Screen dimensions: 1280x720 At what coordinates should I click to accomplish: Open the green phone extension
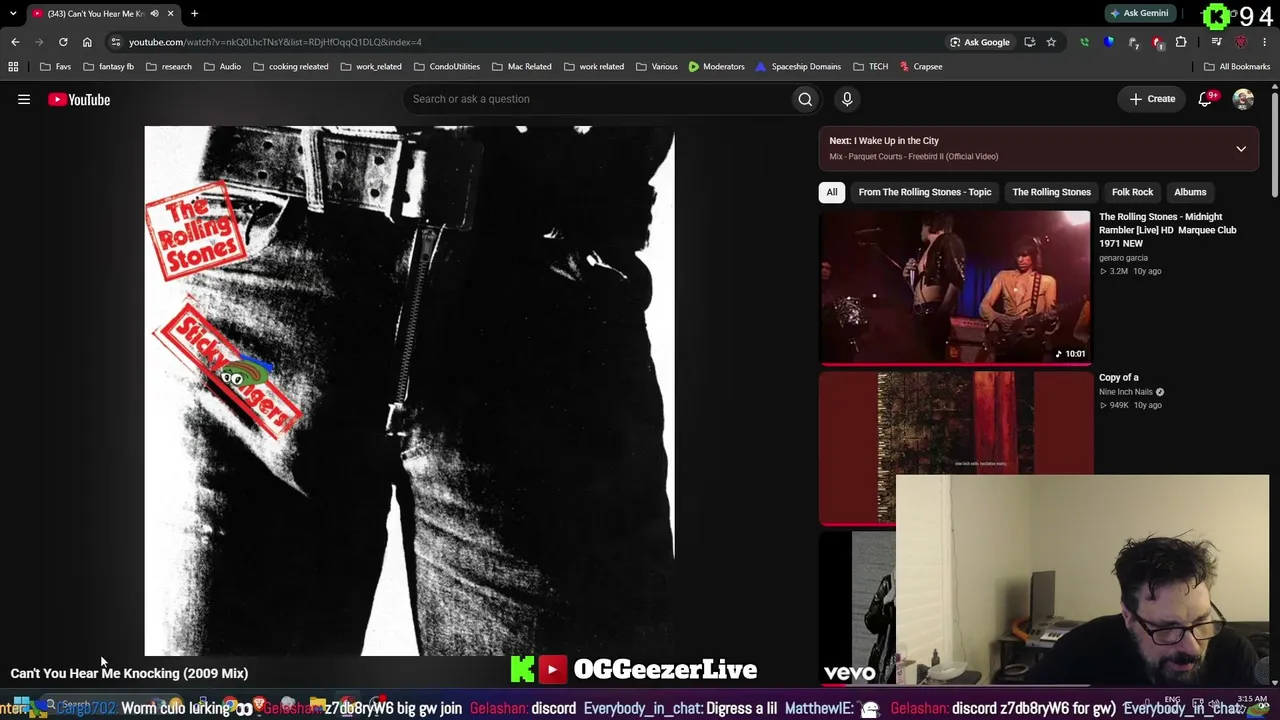1084,42
